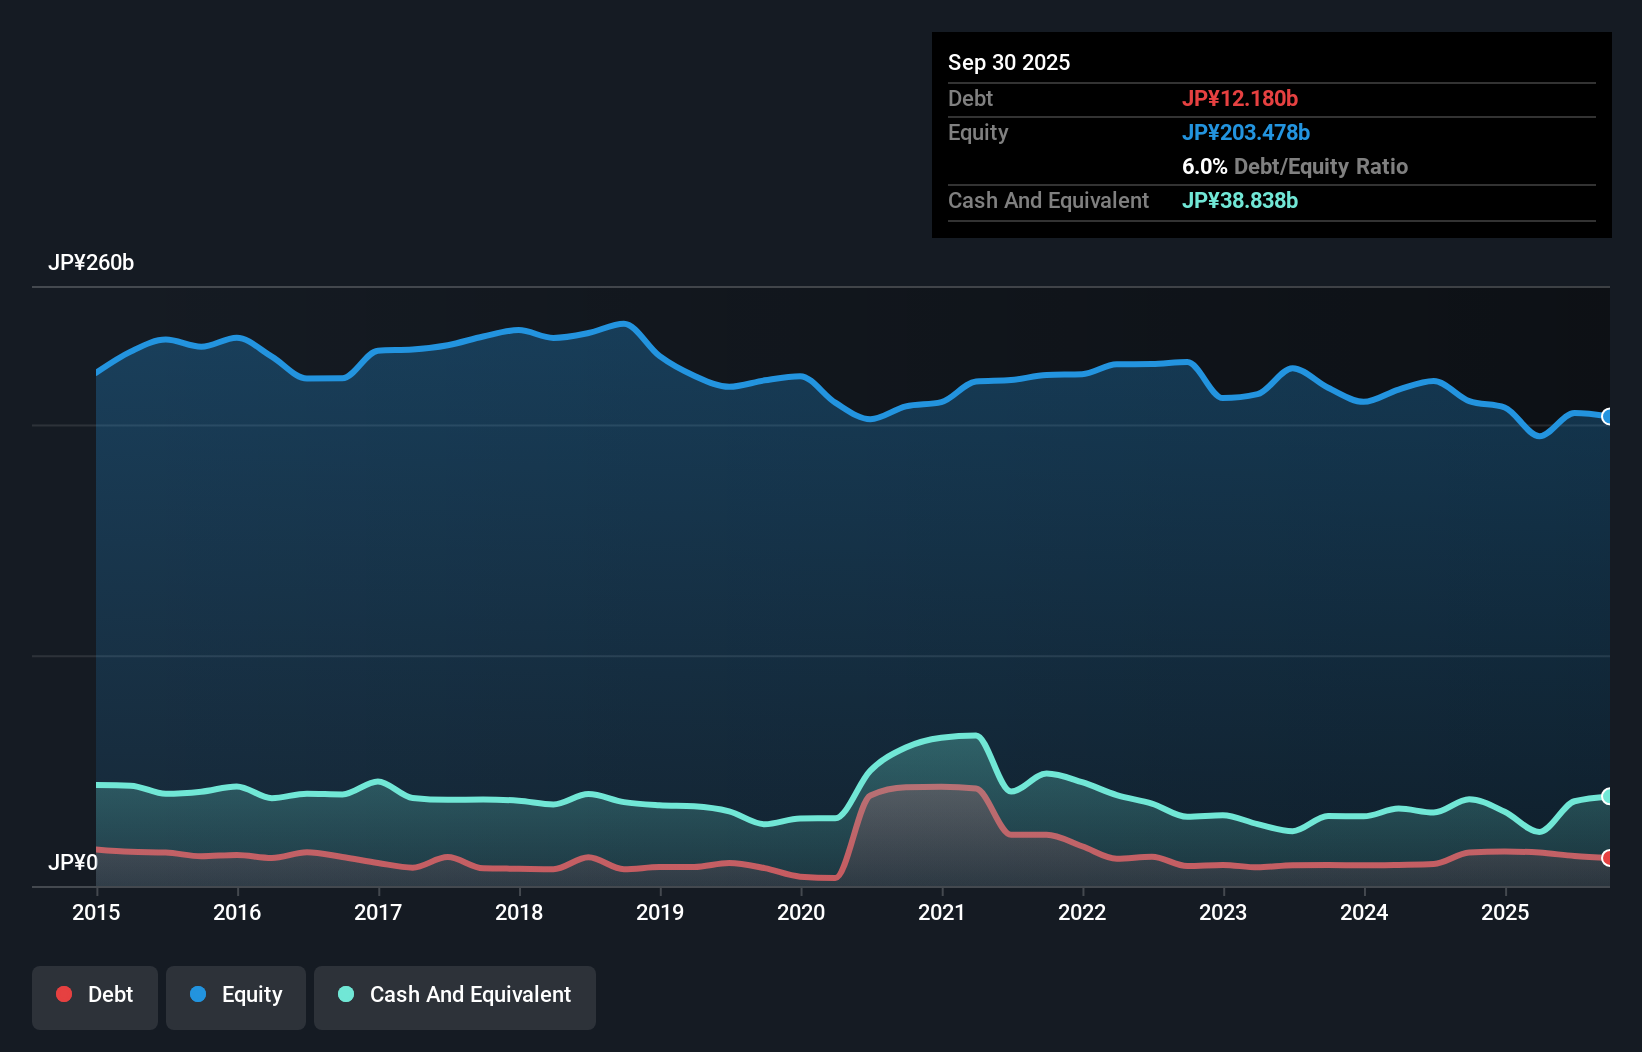Click the red Debt value JP¥12.180b
This screenshot has width=1642, height=1052.
click(x=1240, y=98)
